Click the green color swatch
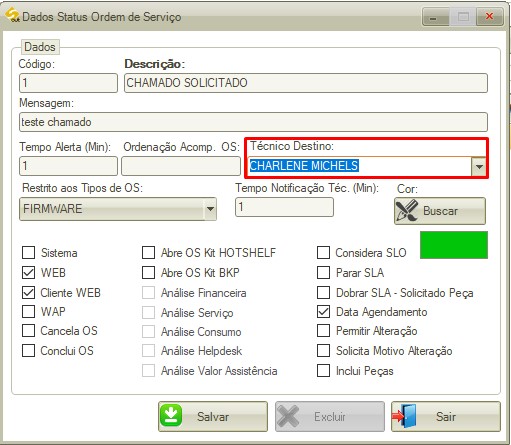Image resolution: width=511 pixels, height=445 pixels. (x=454, y=245)
